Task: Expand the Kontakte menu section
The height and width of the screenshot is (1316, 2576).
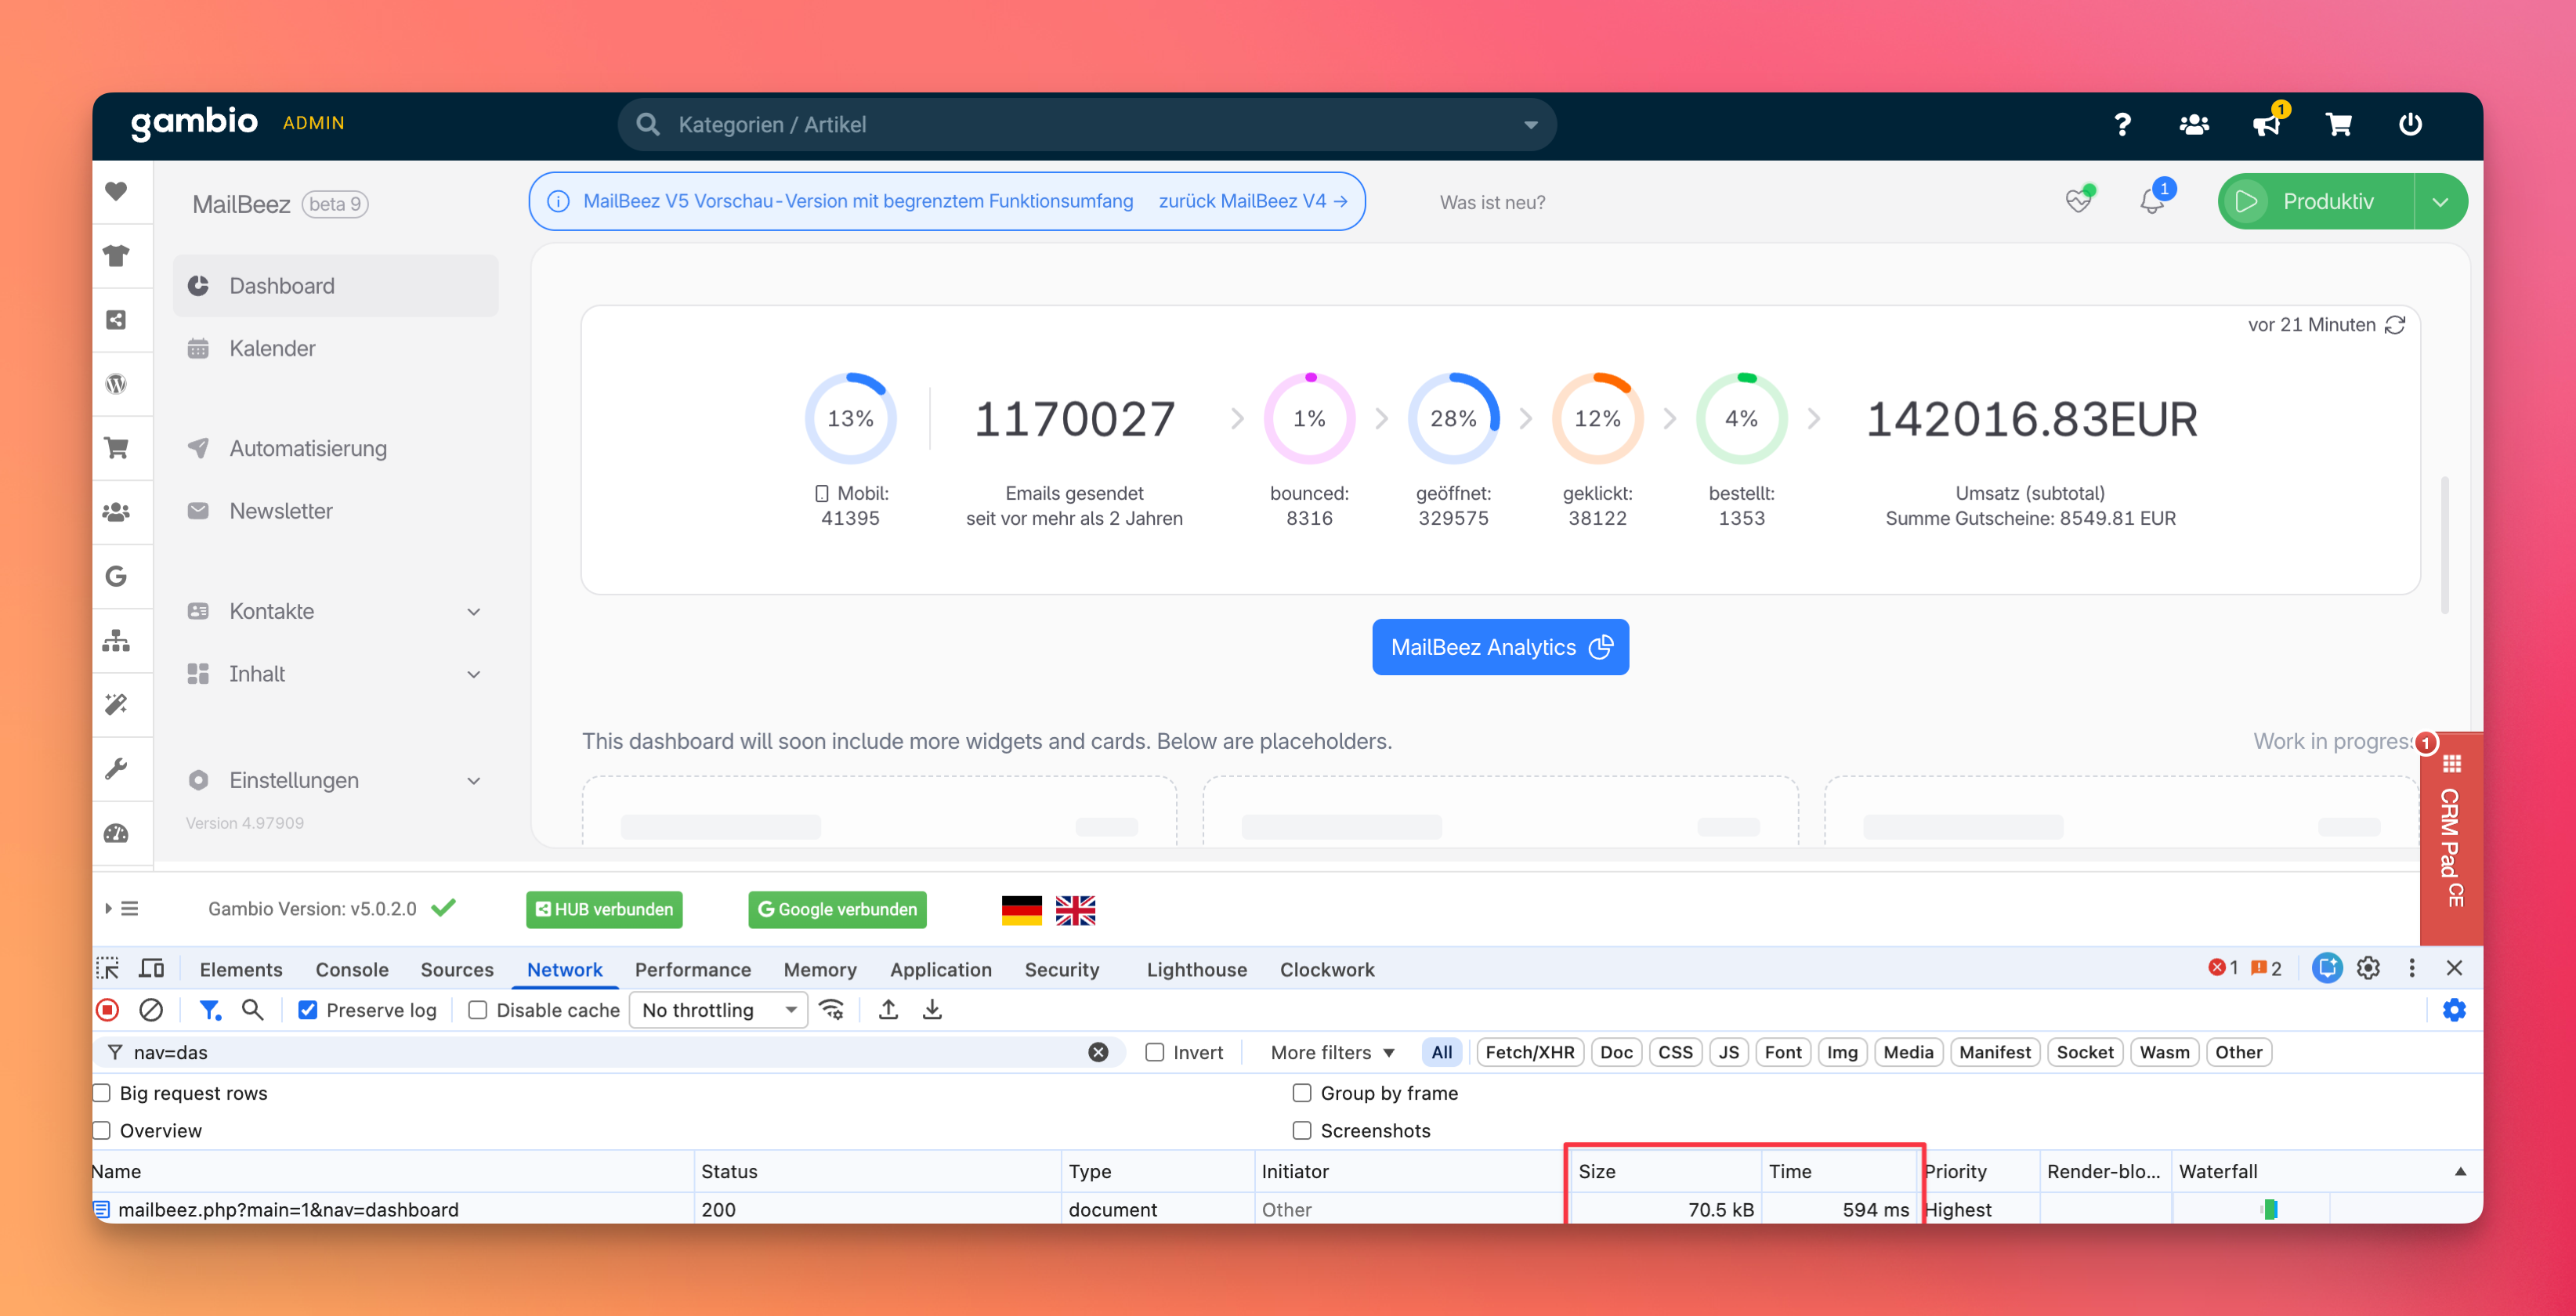Action: (x=336, y=611)
